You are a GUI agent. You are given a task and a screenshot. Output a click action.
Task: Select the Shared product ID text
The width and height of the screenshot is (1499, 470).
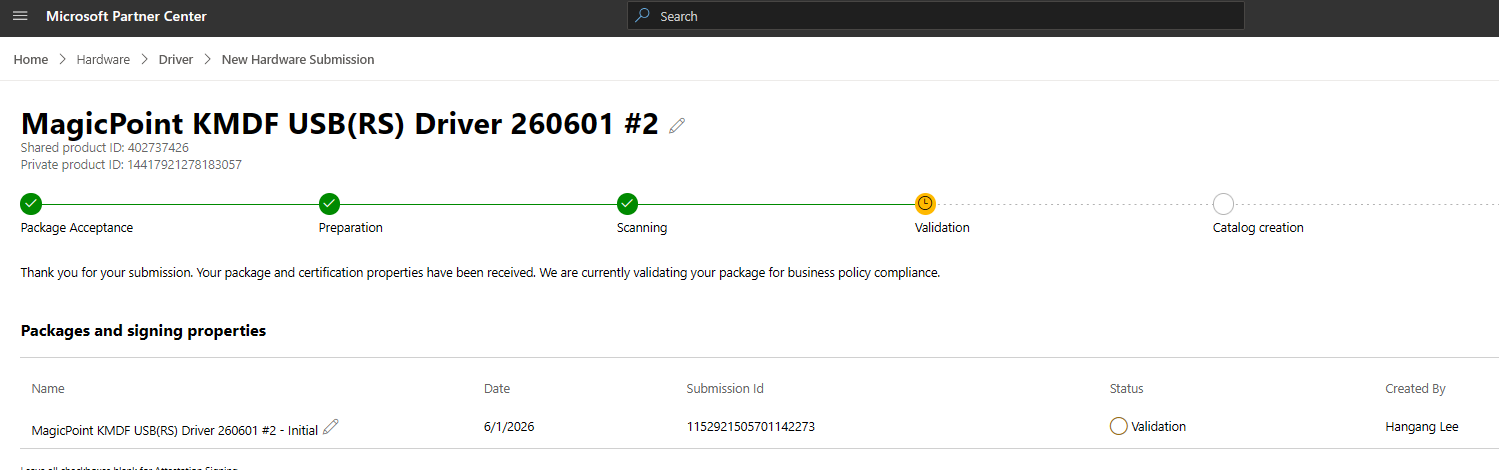pos(105,148)
